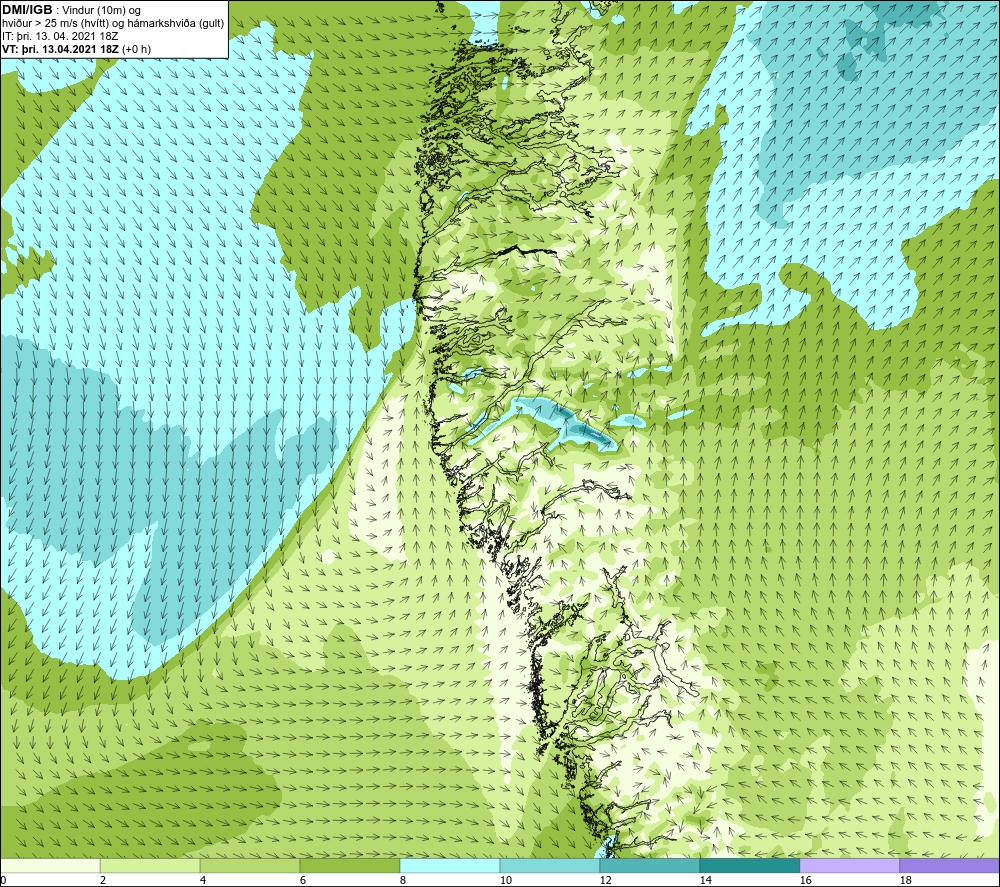Click the 'IT: þri. 13. 04. 2021 18Z' line

coord(60,36)
